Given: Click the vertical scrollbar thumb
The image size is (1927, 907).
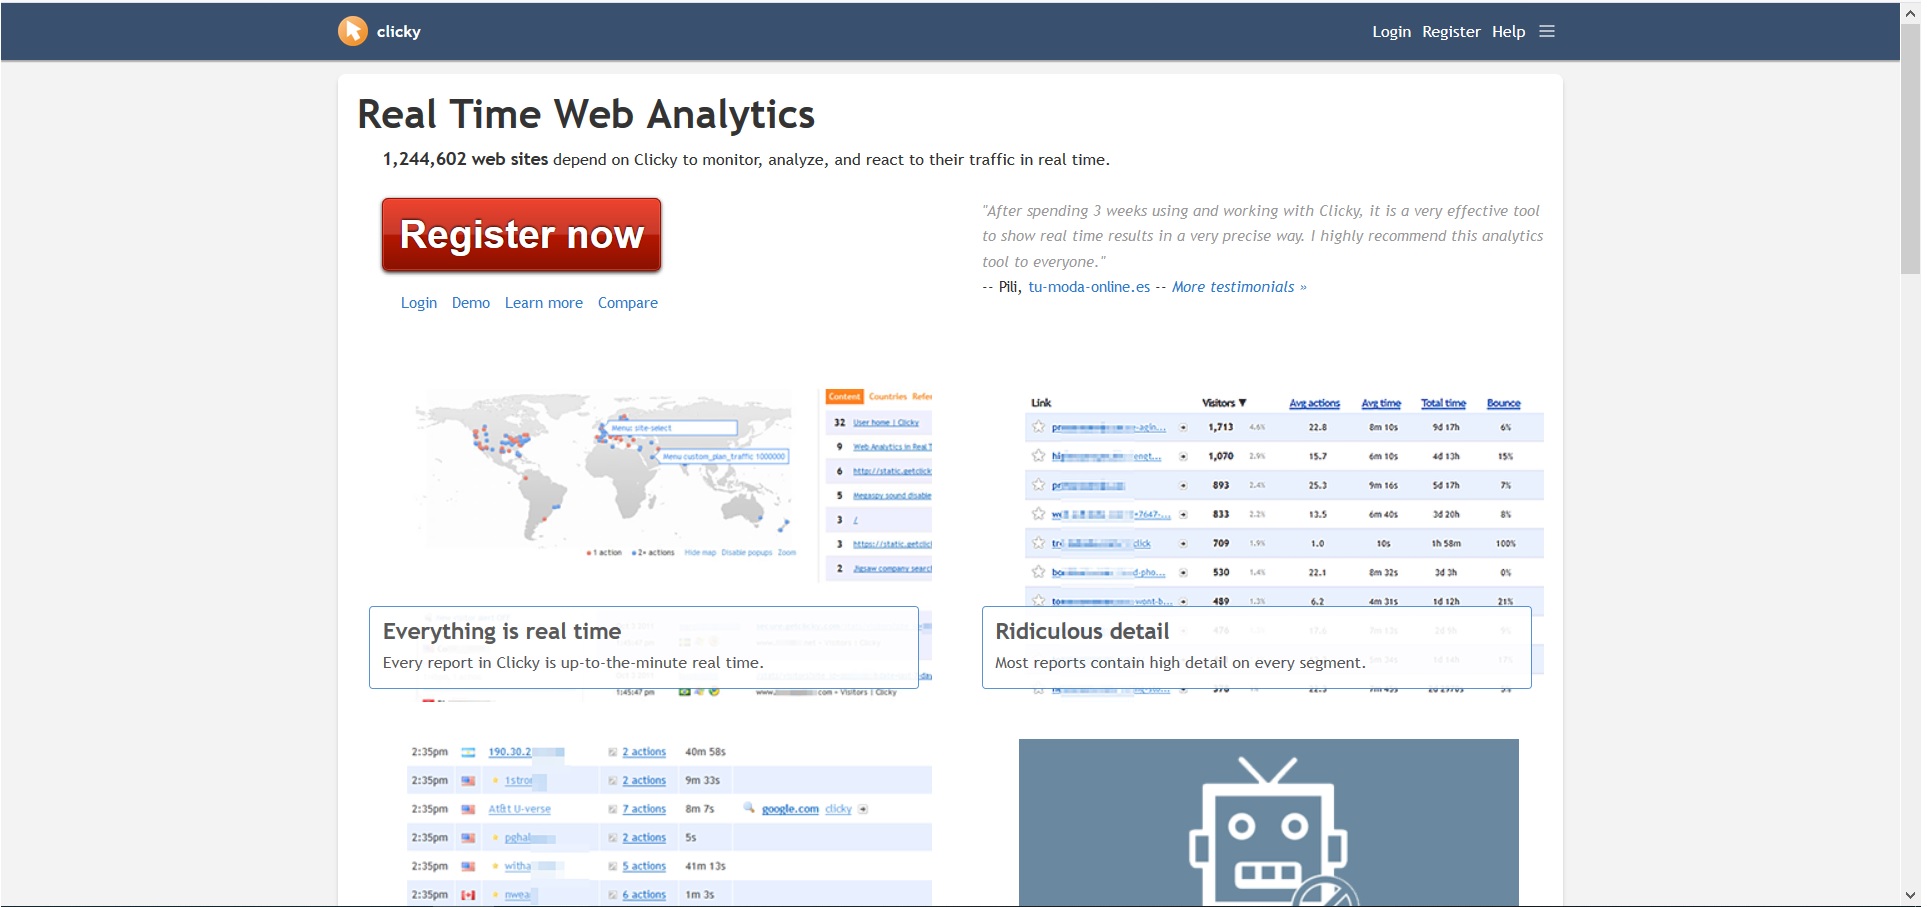Looking at the screenshot, I should (1910, 148).
